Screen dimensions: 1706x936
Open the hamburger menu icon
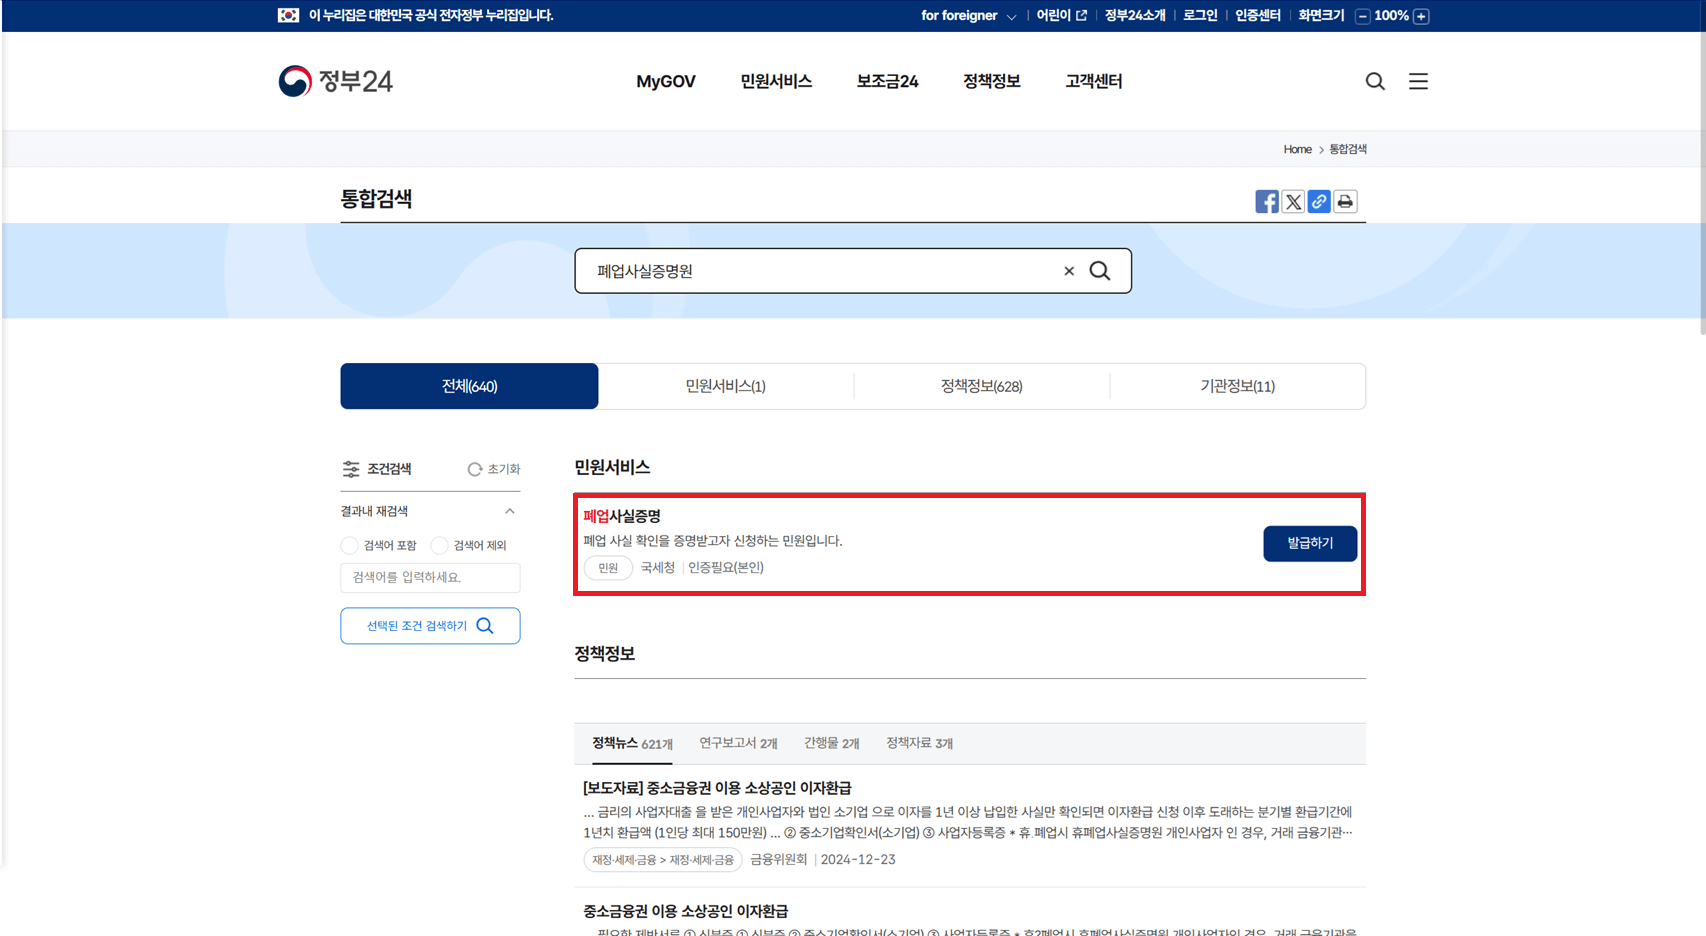pos(1418,81)
